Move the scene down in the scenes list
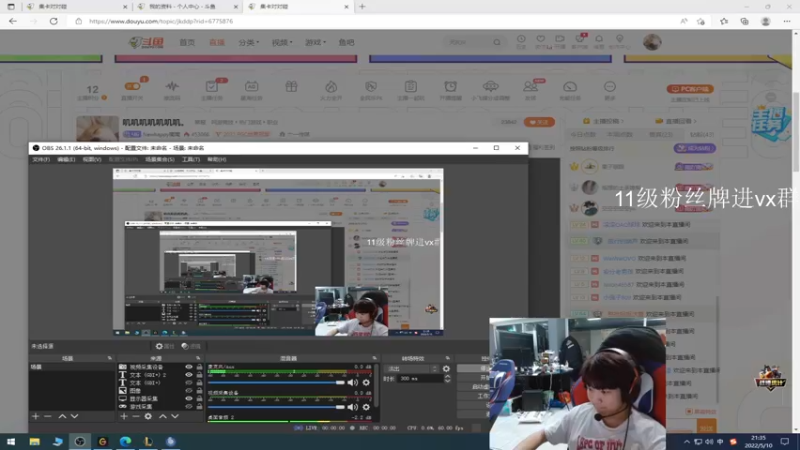The image size is (800, 450). [74, 416]
